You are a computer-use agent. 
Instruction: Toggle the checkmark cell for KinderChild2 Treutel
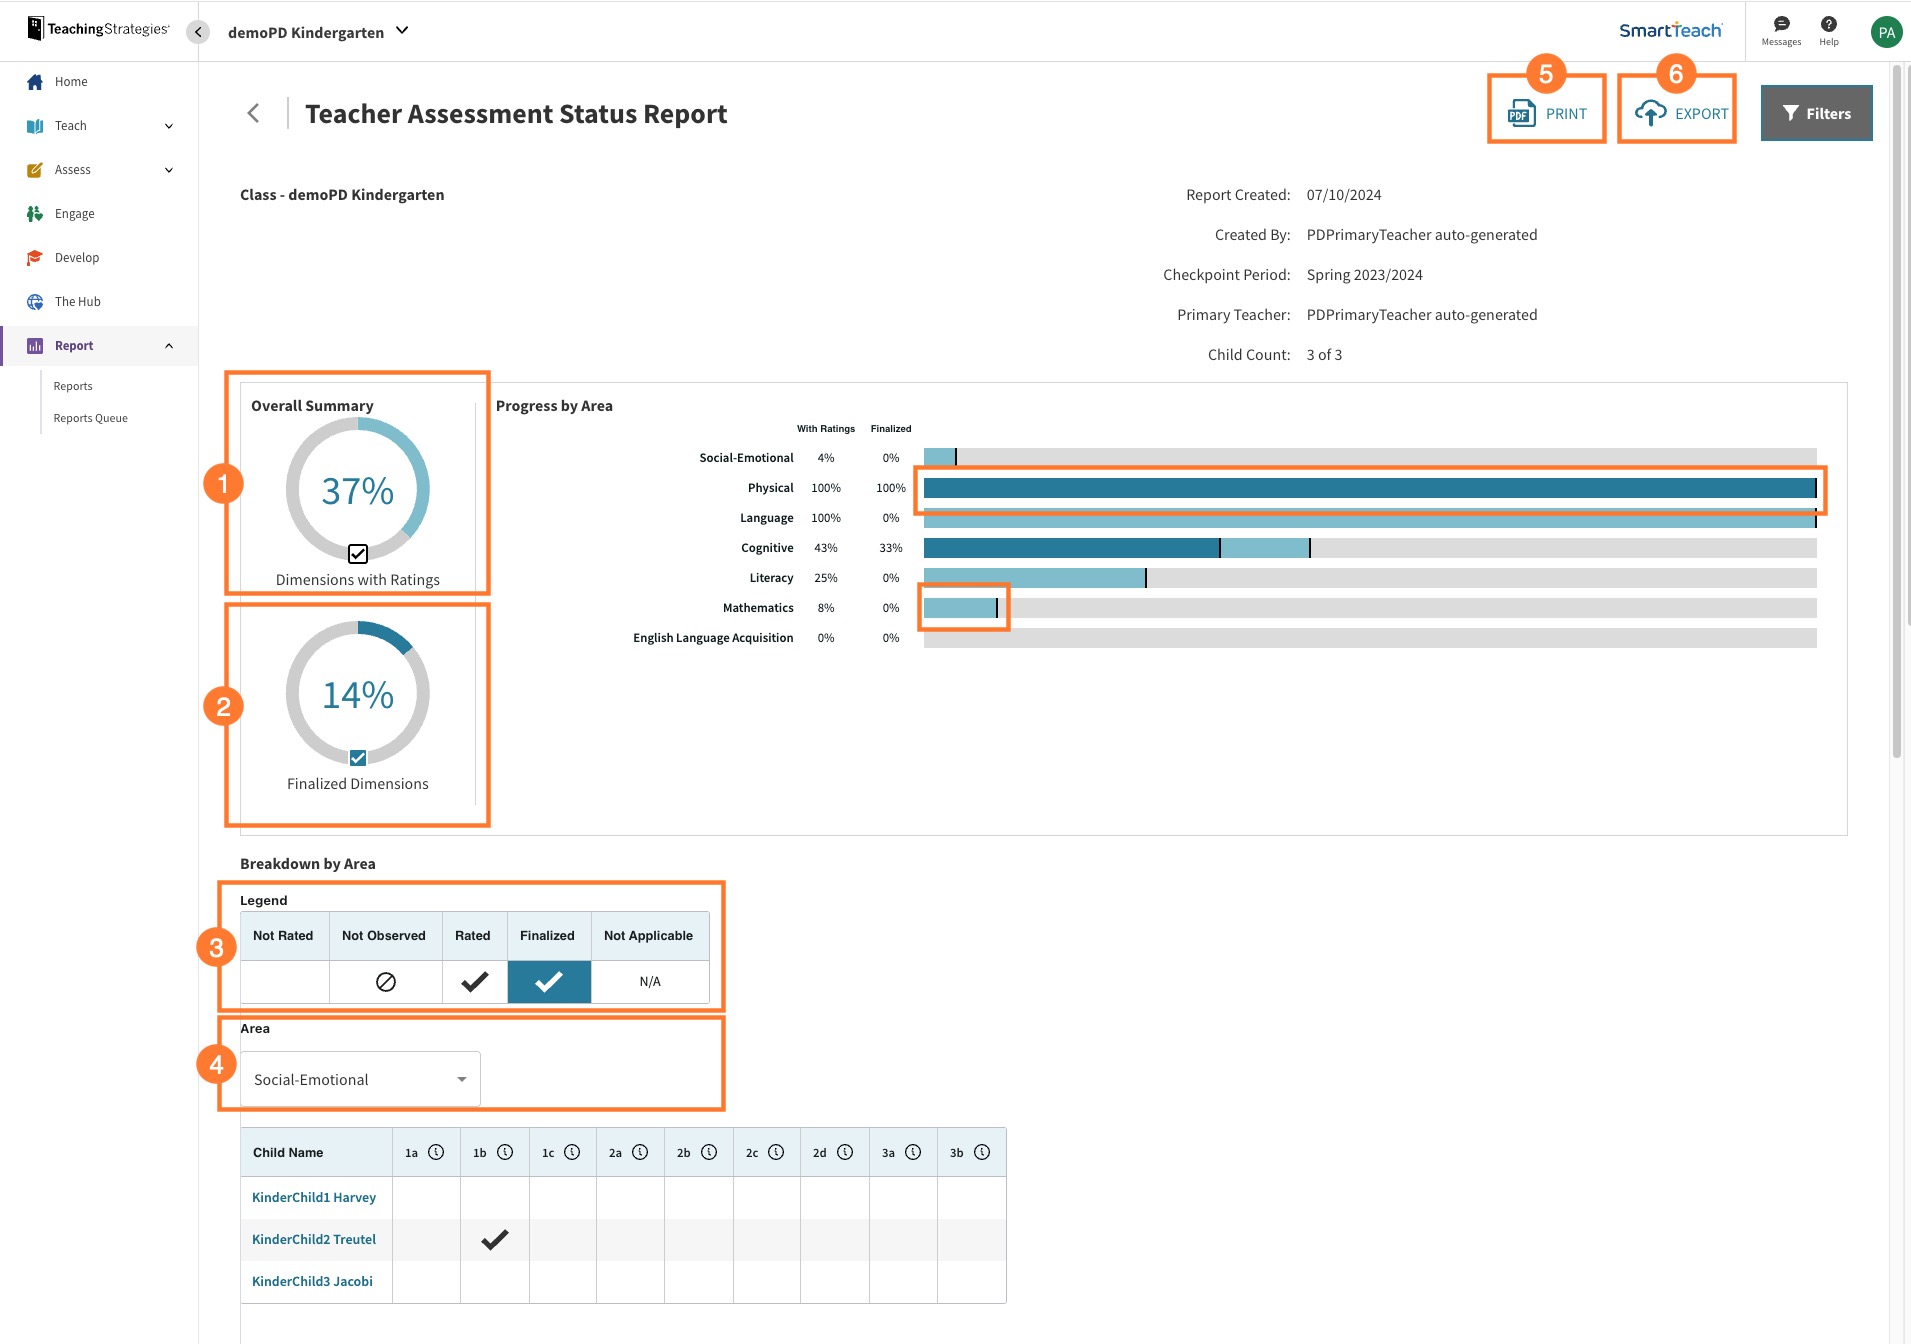point(494,1239)
